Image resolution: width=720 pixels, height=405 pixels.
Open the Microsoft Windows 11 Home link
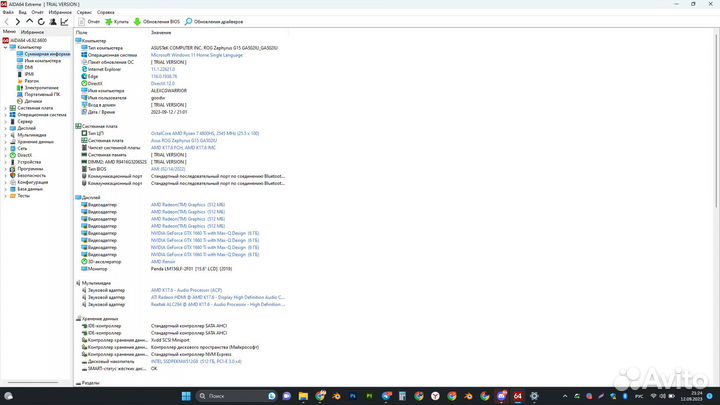tap(197, 55)
